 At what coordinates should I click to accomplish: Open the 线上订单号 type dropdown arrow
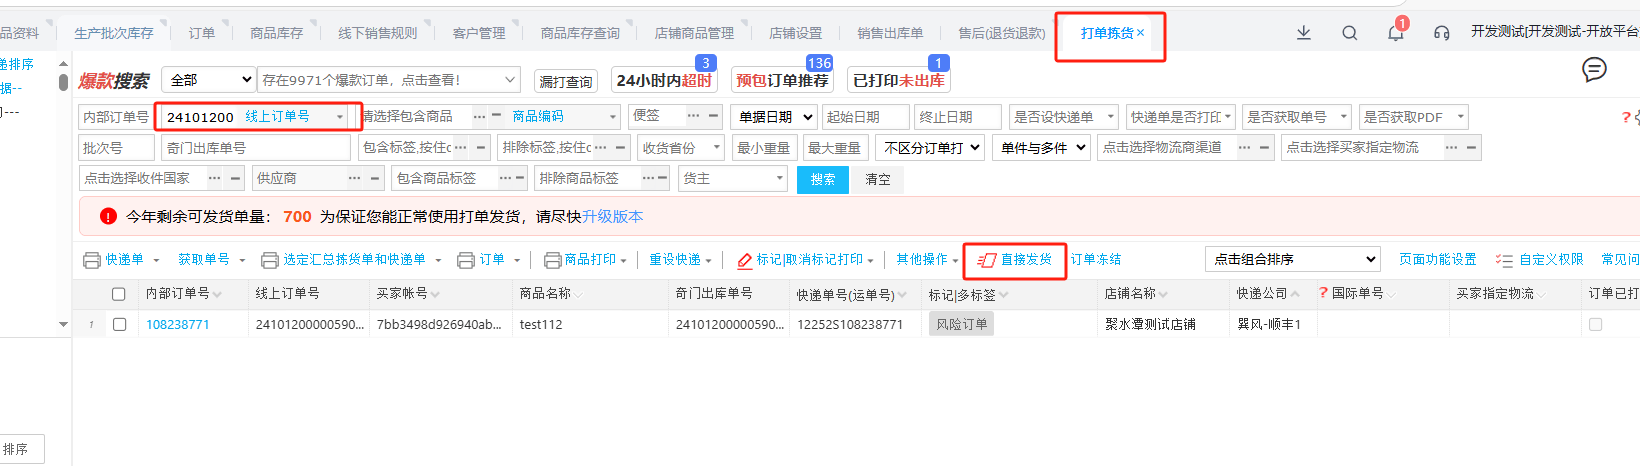click(x=340, y=117)
